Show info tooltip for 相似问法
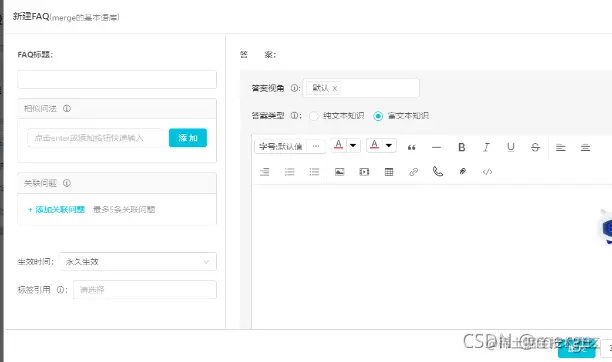This screenshot has width=612, height=362. pyautogui.click(x=67, y=109)
